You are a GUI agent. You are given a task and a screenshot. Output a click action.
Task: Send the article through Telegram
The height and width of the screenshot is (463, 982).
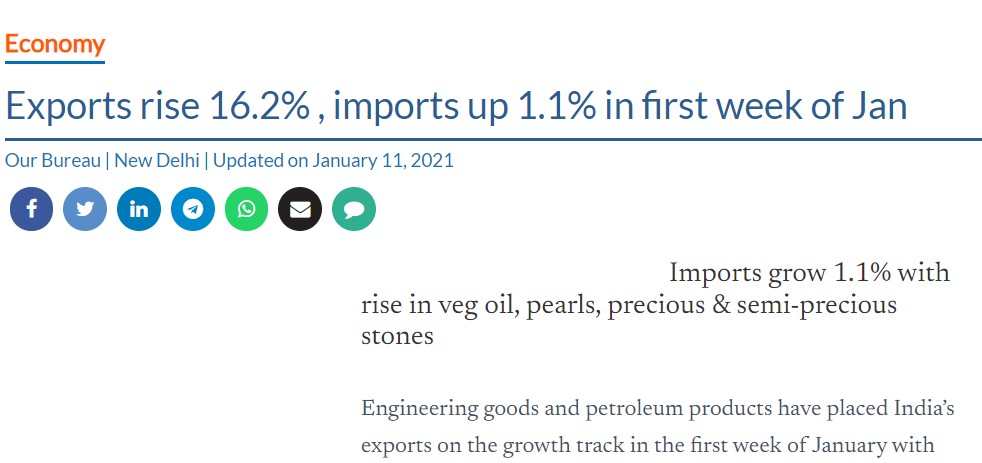click(193, 209)
